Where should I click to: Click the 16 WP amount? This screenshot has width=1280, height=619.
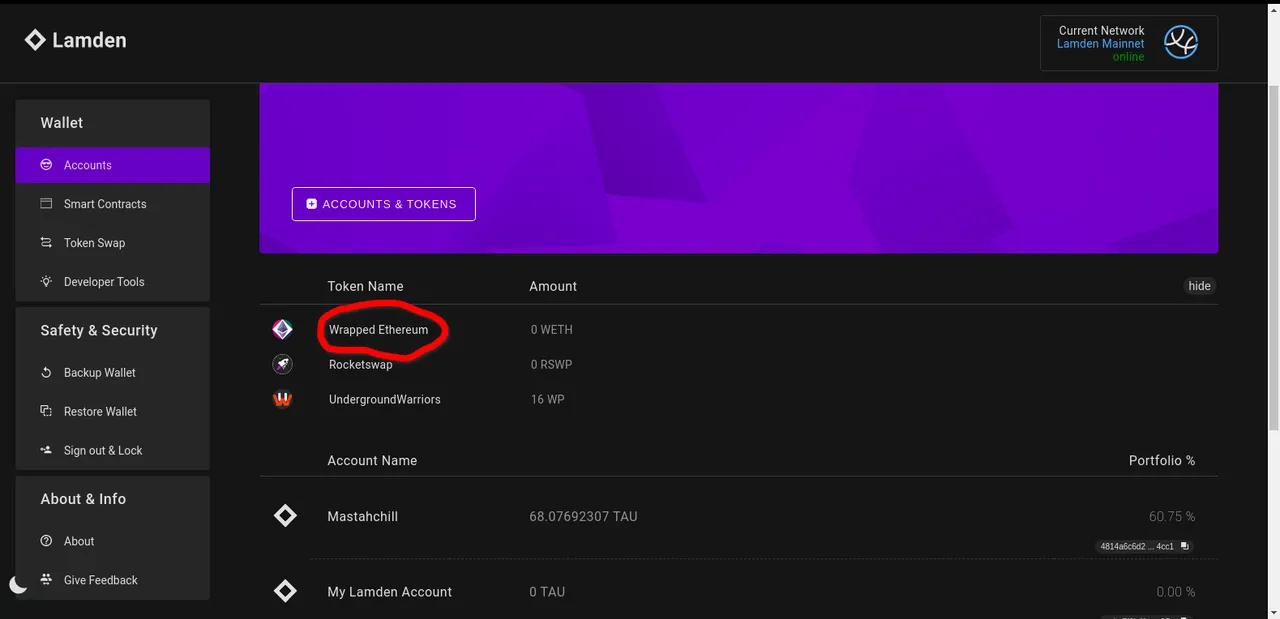[x=548, y=400]
